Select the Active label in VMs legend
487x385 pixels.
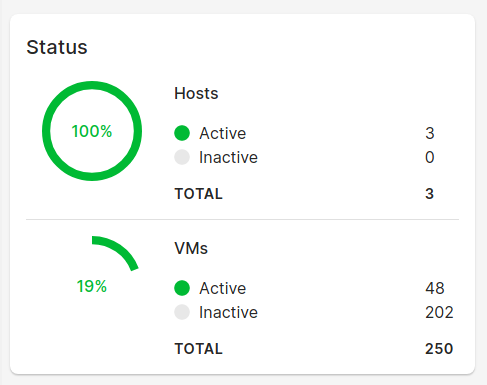(223, 288)
